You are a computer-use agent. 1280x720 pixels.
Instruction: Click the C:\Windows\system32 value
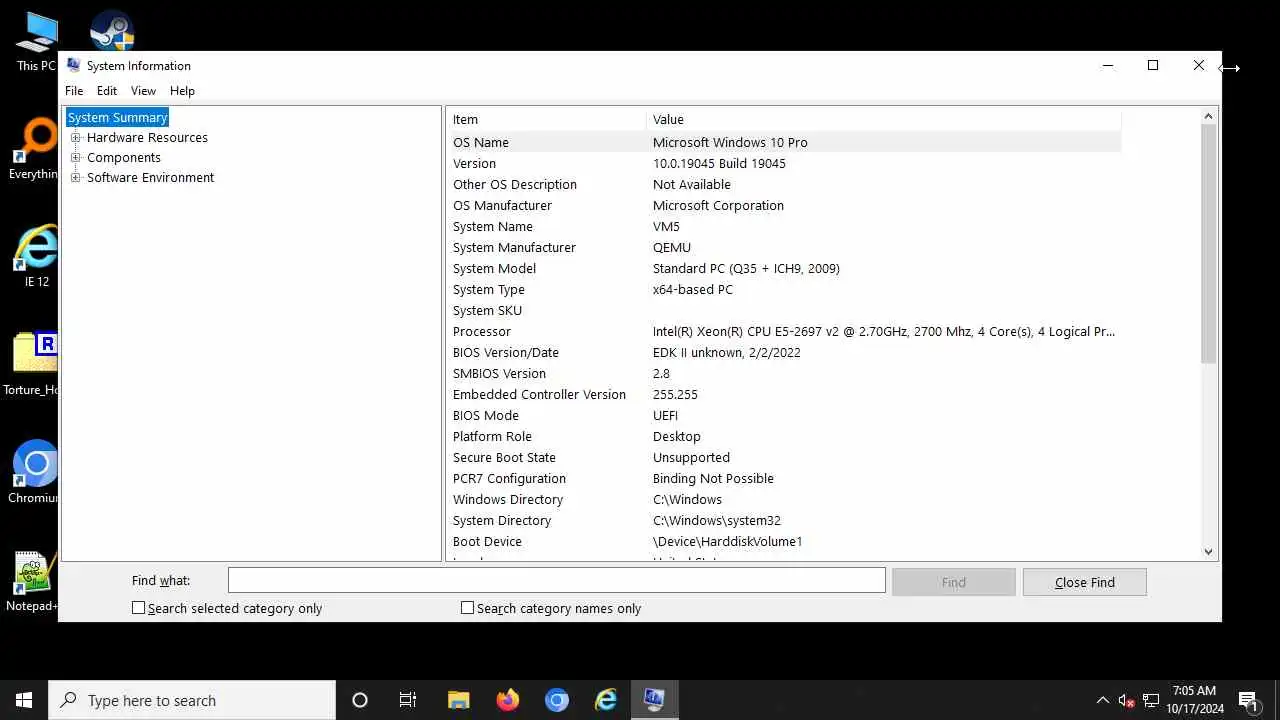click(x=717, y=520)
